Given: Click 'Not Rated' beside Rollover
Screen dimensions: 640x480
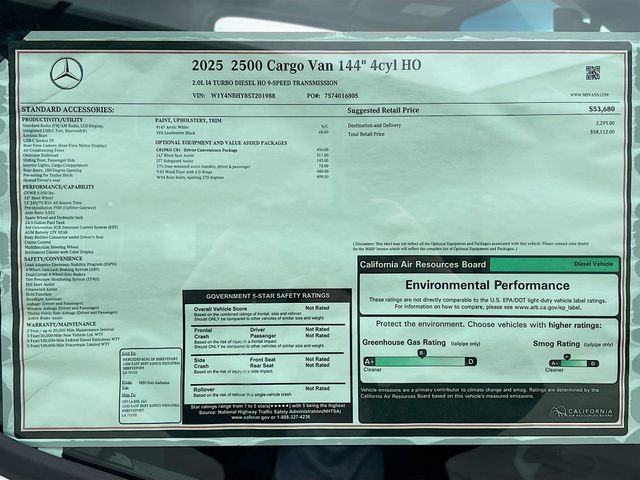Looking at the screenshot, I should (x=317, y=389).
